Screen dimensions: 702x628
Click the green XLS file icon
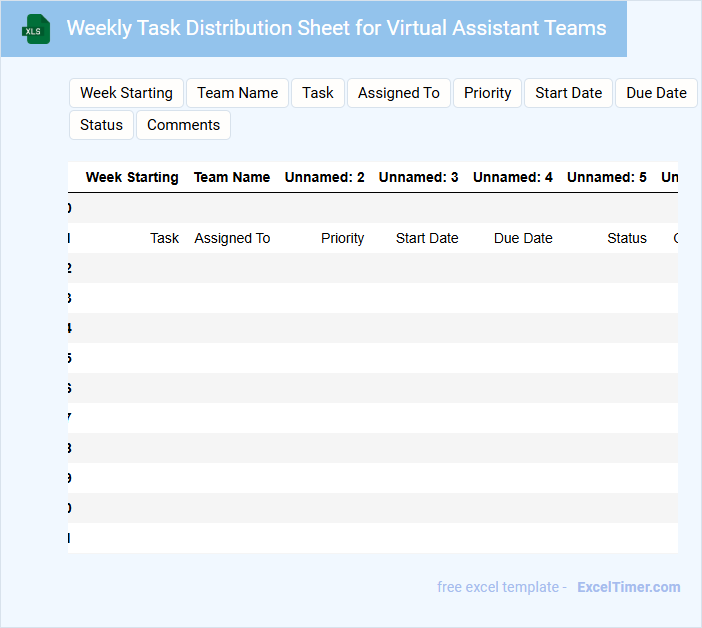click(36, 29)
